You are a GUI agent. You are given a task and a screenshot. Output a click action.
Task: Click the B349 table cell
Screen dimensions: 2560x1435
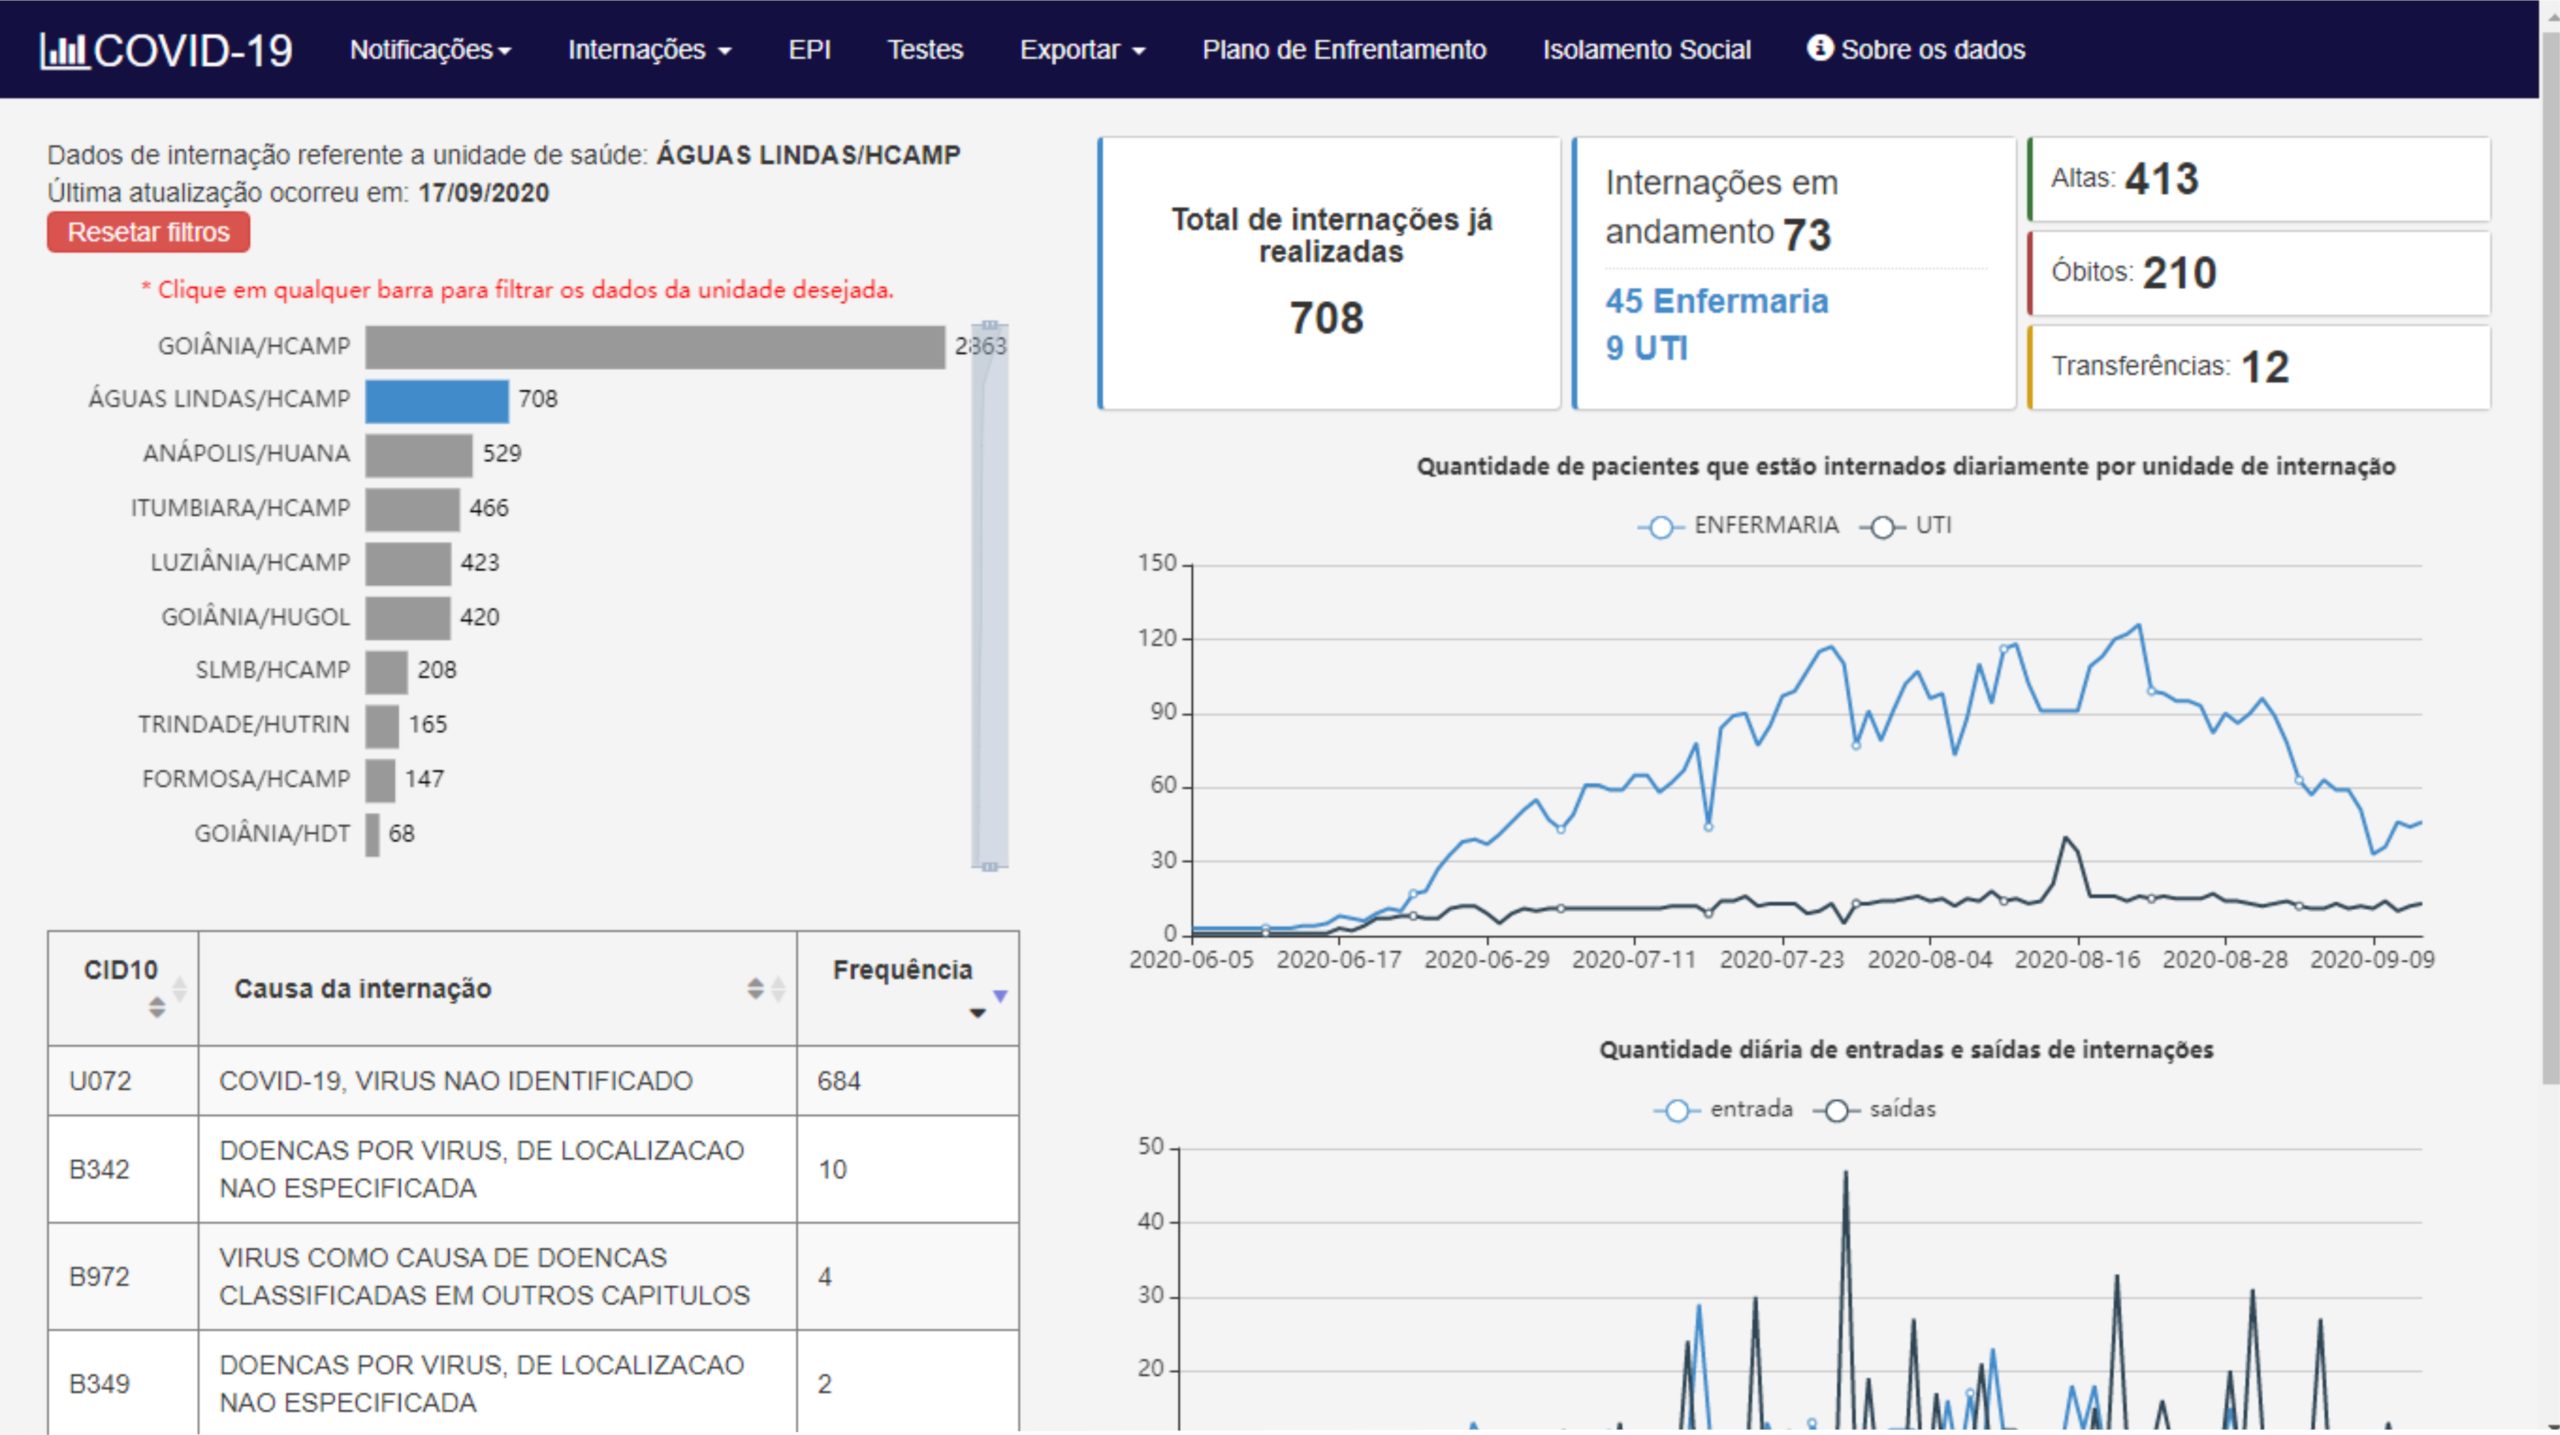pos(123,1384)
